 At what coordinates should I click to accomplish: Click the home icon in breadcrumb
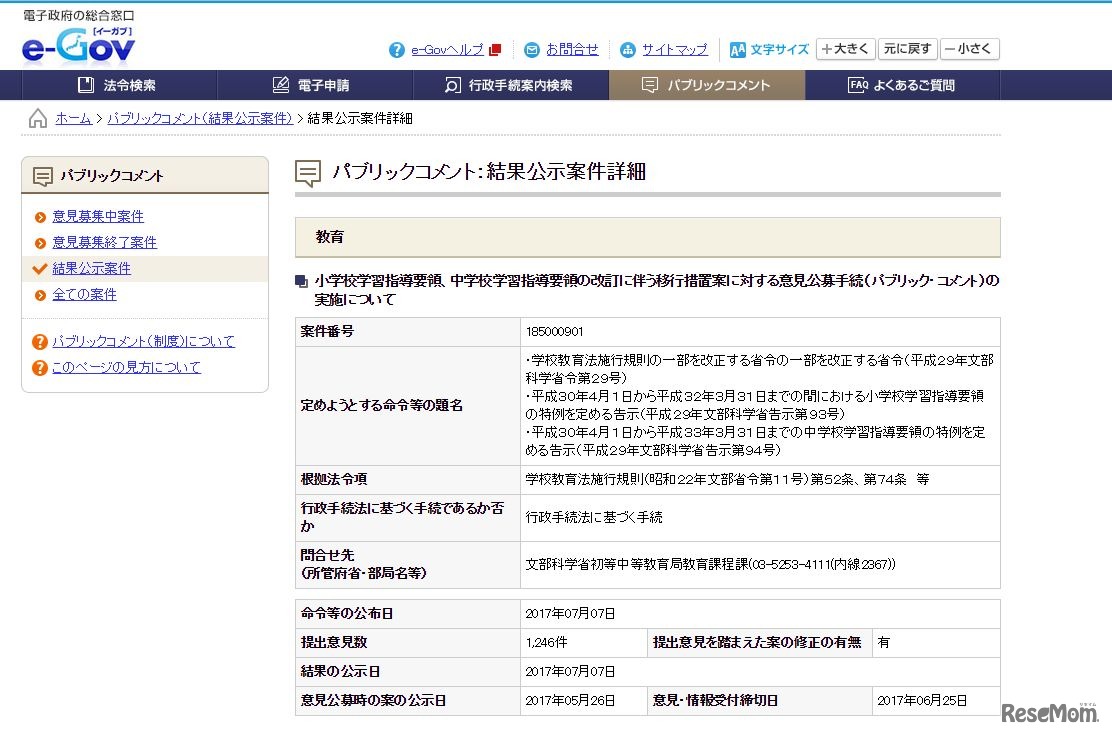pos(38,119)
